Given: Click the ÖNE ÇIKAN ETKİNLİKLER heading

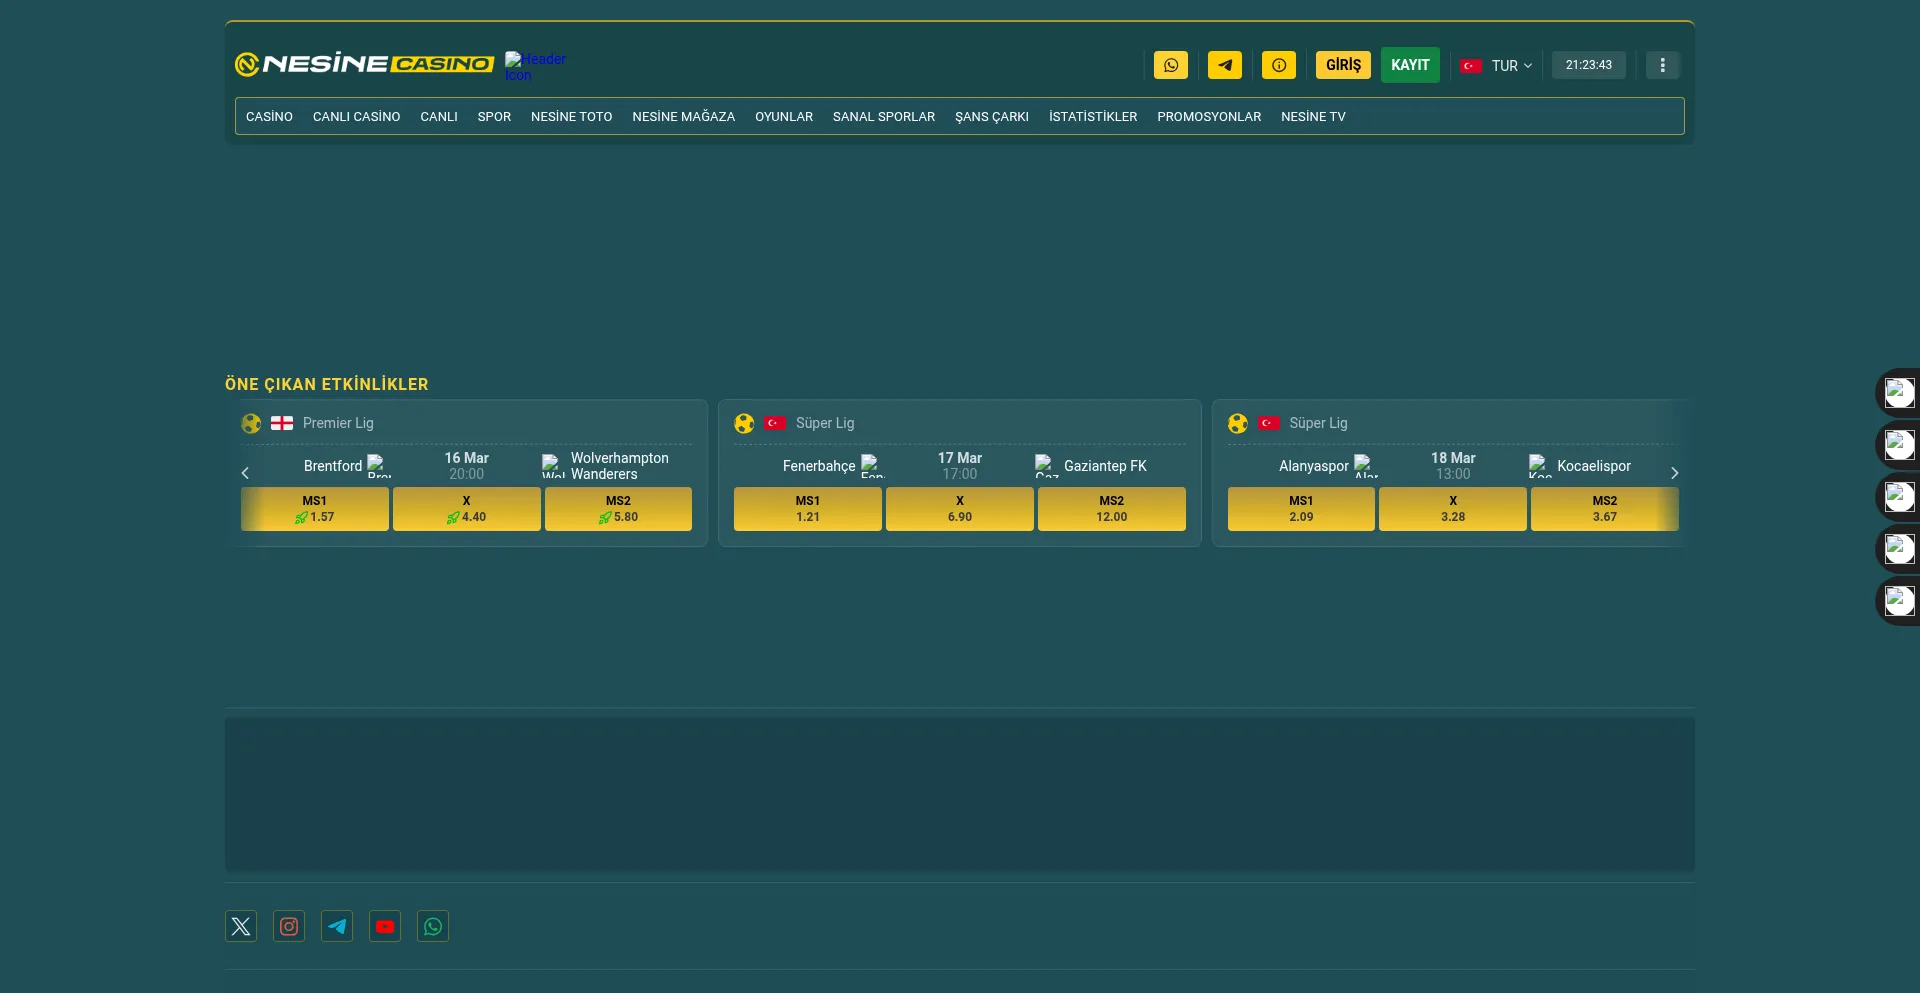Looking at the screenshot, I should 327,384.
